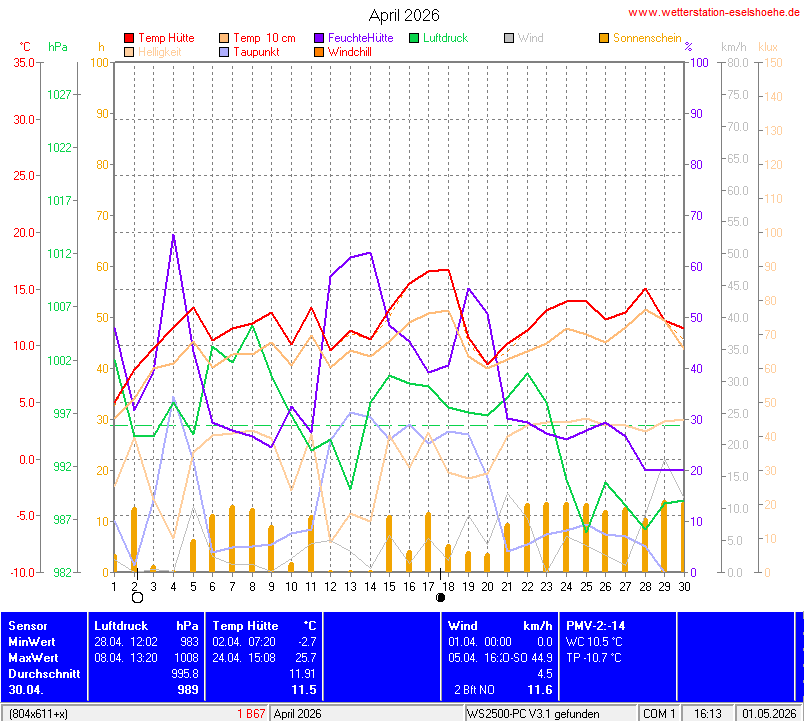This screenshot has width=804, height=721.
Task: Click the full moon symbol under day 2
Action: pyautogui.click(x=137, y=597)
